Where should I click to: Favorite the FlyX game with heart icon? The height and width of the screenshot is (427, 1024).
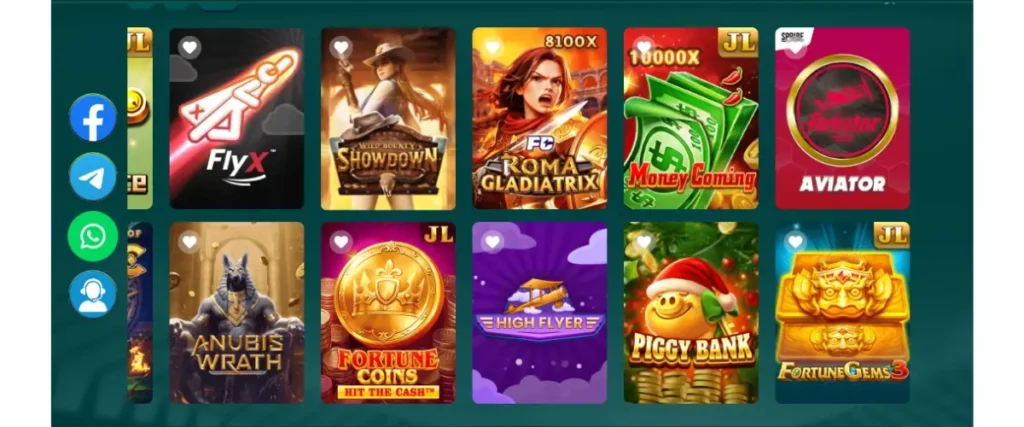(x=189, y=48)
